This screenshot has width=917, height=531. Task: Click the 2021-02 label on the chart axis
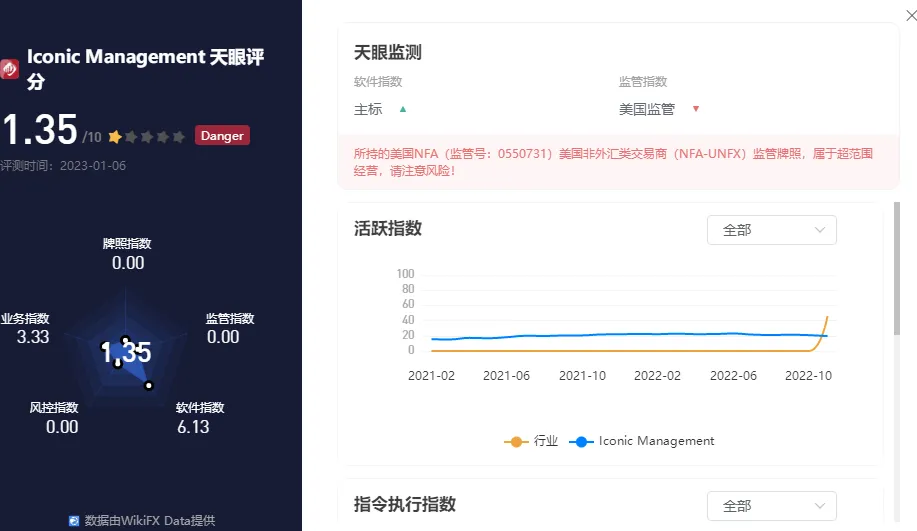click(x=432, y=376)
